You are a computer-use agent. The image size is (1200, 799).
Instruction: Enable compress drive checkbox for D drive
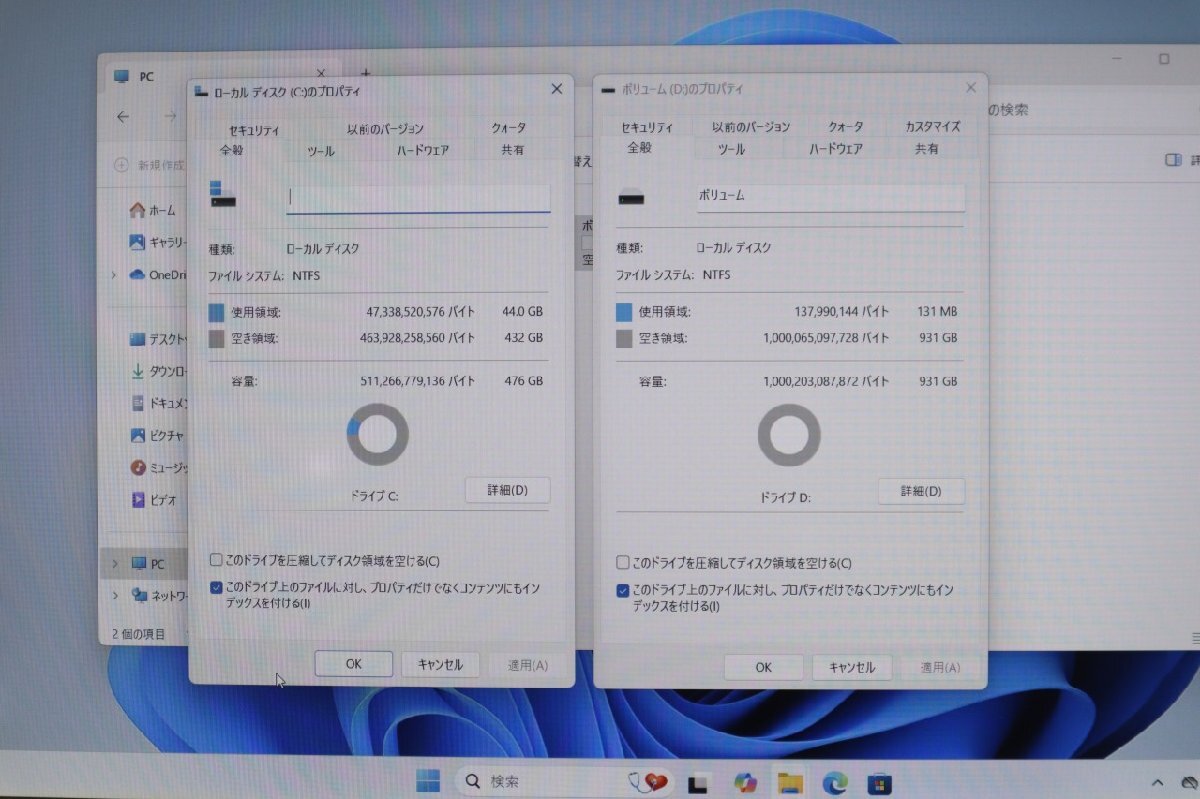coord(623,563)
